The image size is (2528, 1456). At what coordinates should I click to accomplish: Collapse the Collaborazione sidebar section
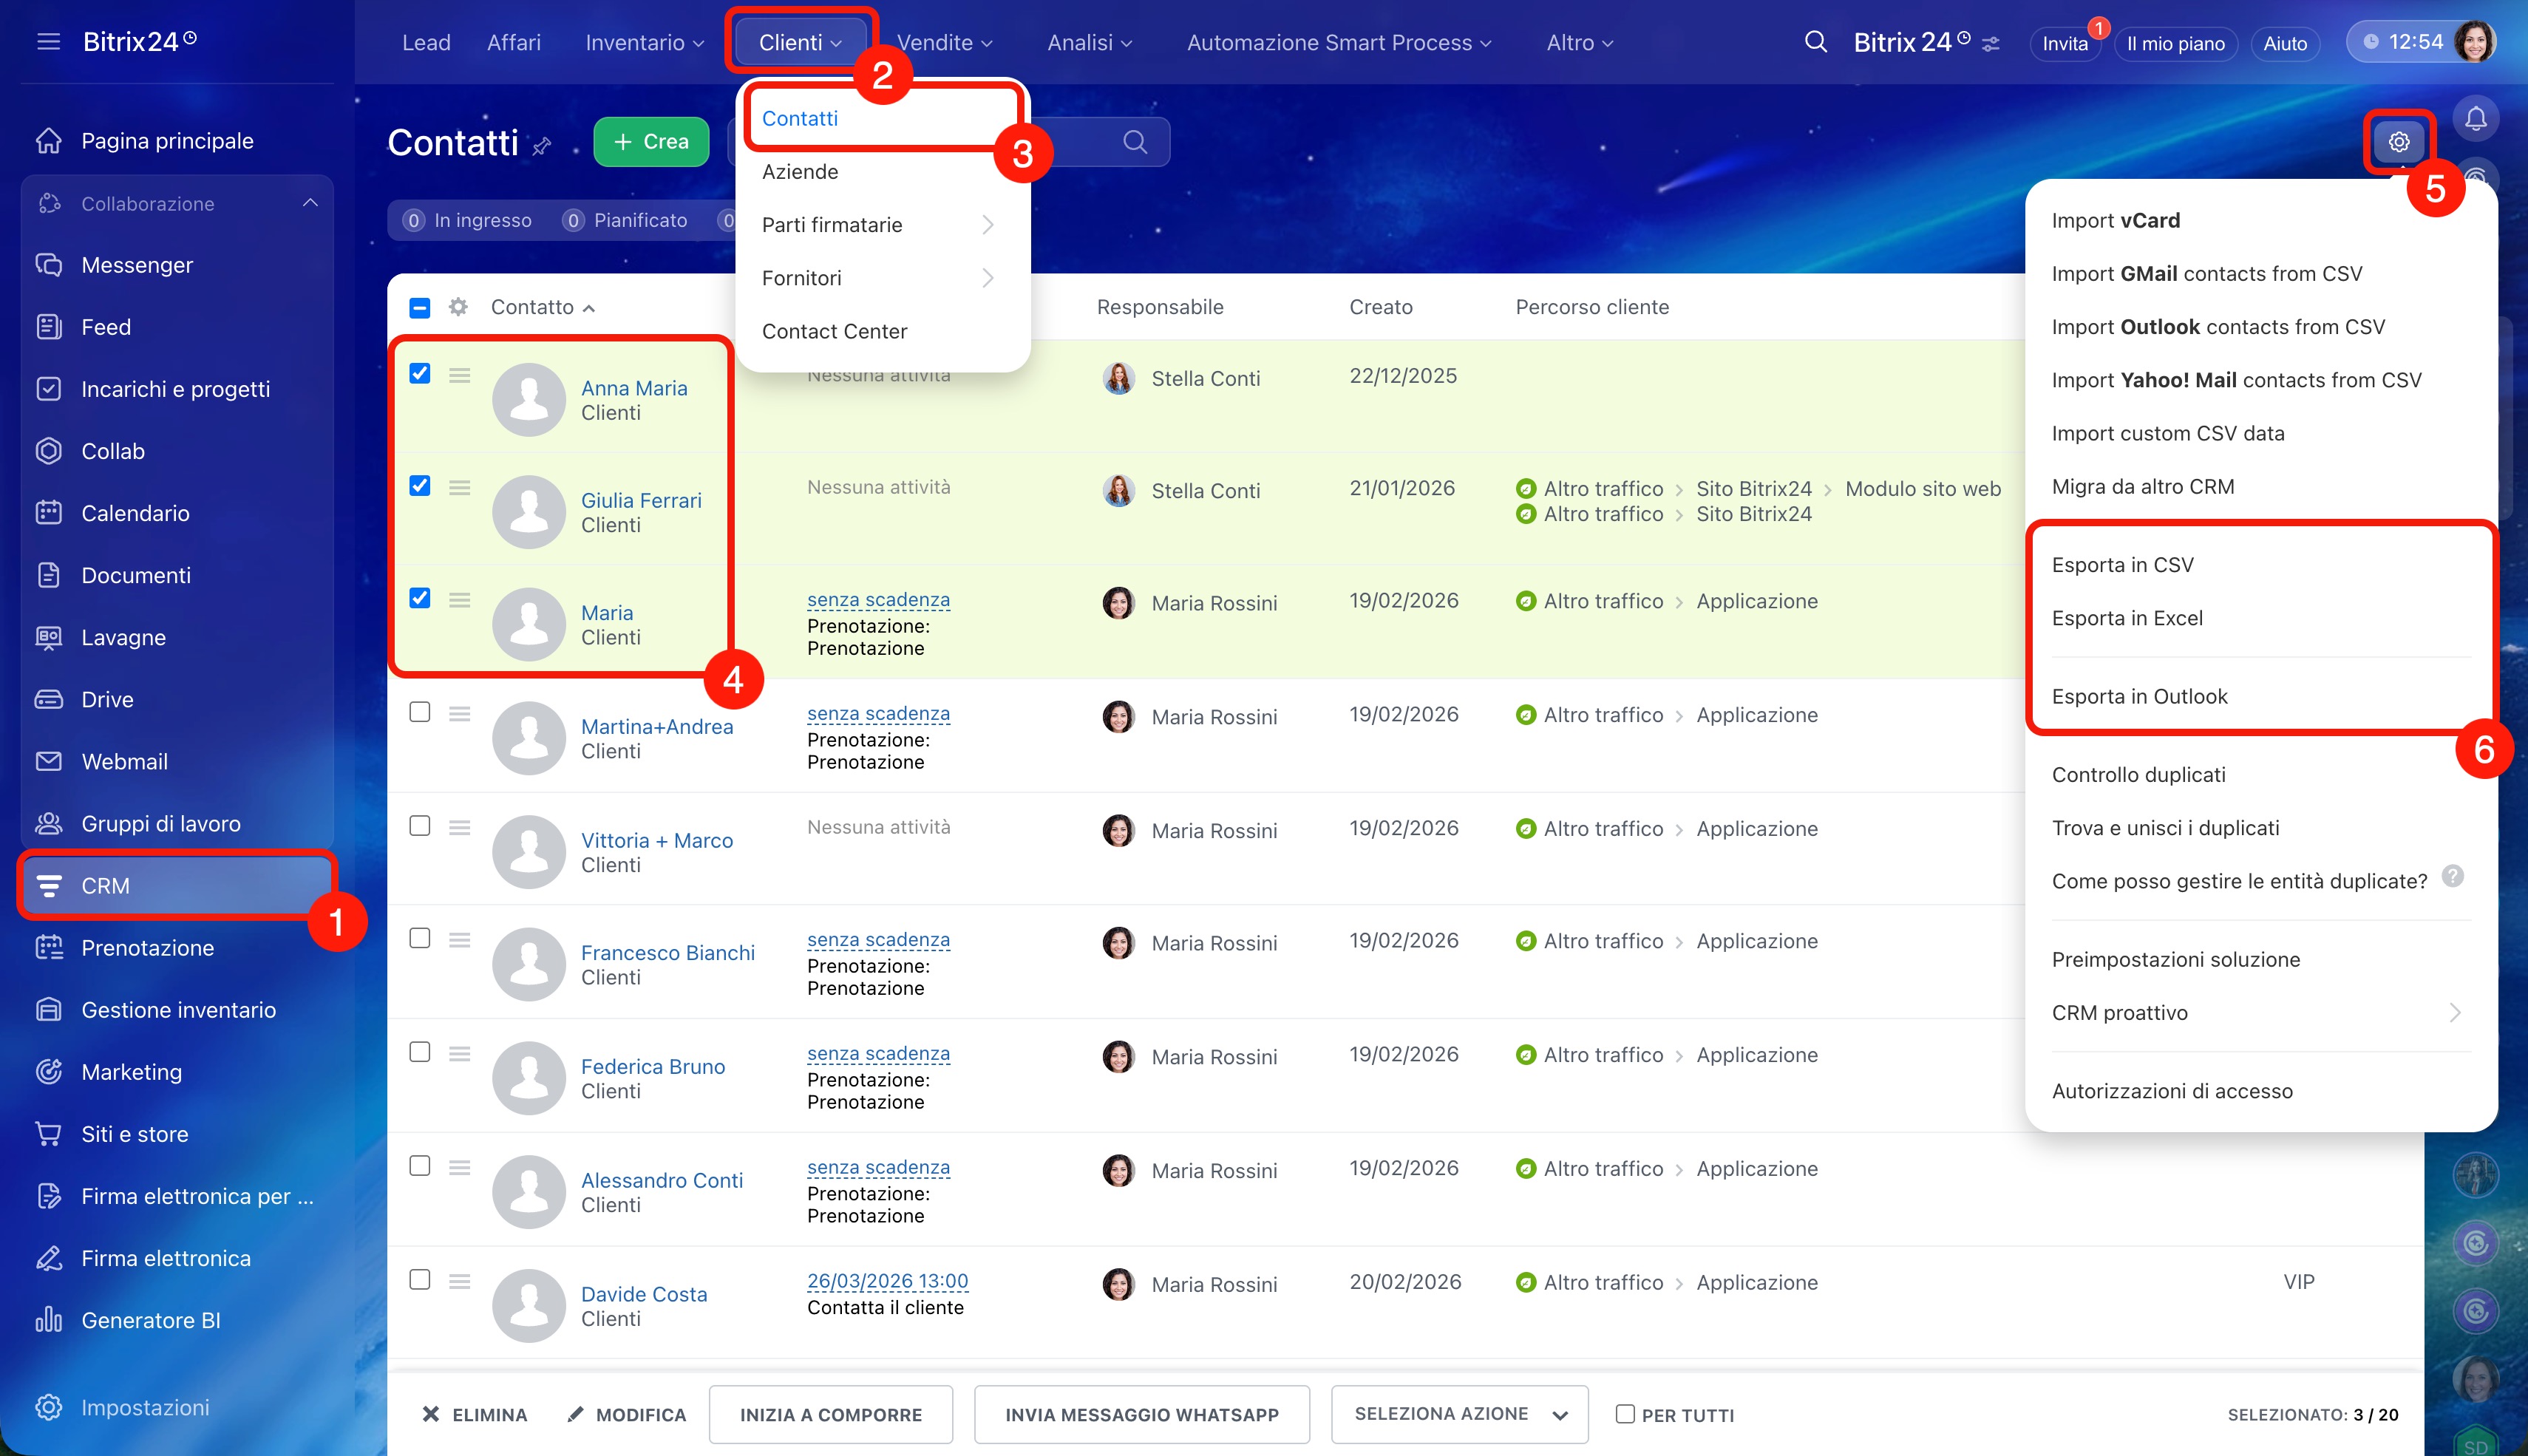310,203
